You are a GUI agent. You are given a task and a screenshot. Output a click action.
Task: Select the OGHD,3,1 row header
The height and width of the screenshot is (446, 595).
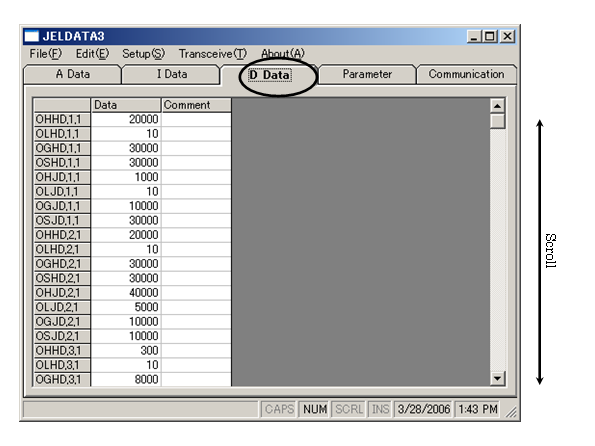click(x=62, y=379)
